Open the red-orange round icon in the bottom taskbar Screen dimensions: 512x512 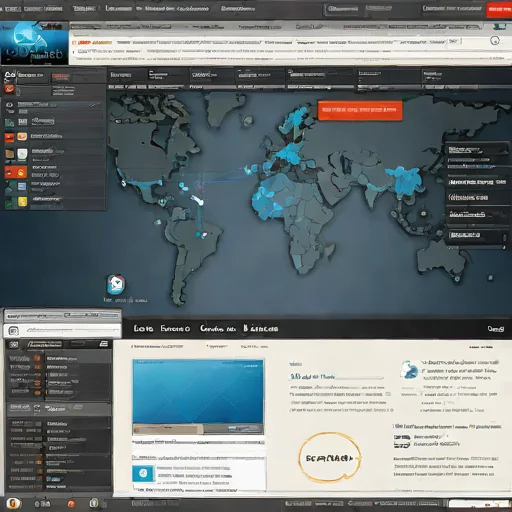click(71, 503)
